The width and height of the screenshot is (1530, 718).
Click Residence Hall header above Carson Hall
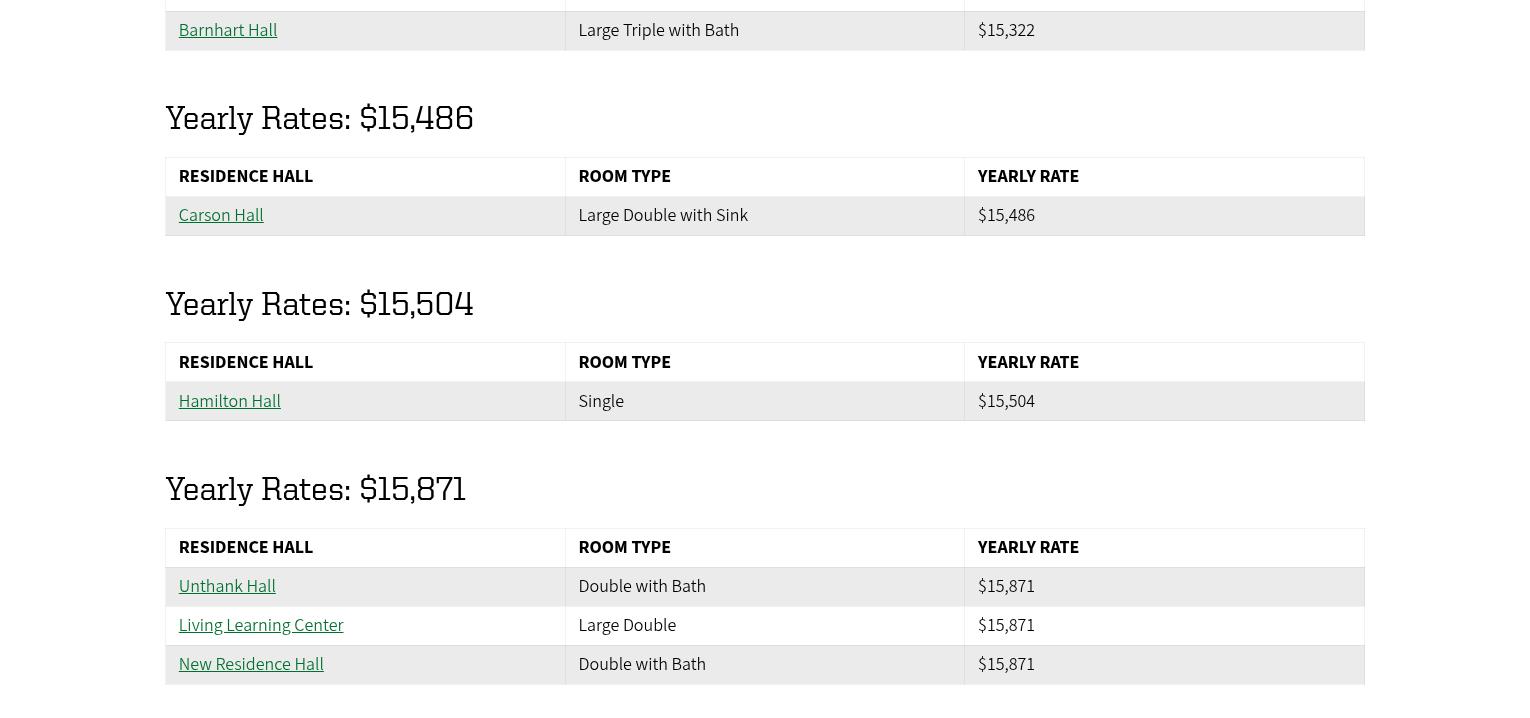[246, 177]
